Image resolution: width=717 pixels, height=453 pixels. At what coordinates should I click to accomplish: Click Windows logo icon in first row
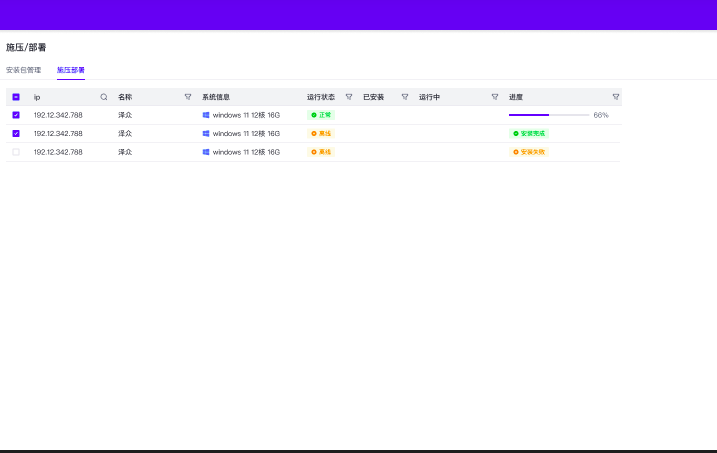(206, 115)
